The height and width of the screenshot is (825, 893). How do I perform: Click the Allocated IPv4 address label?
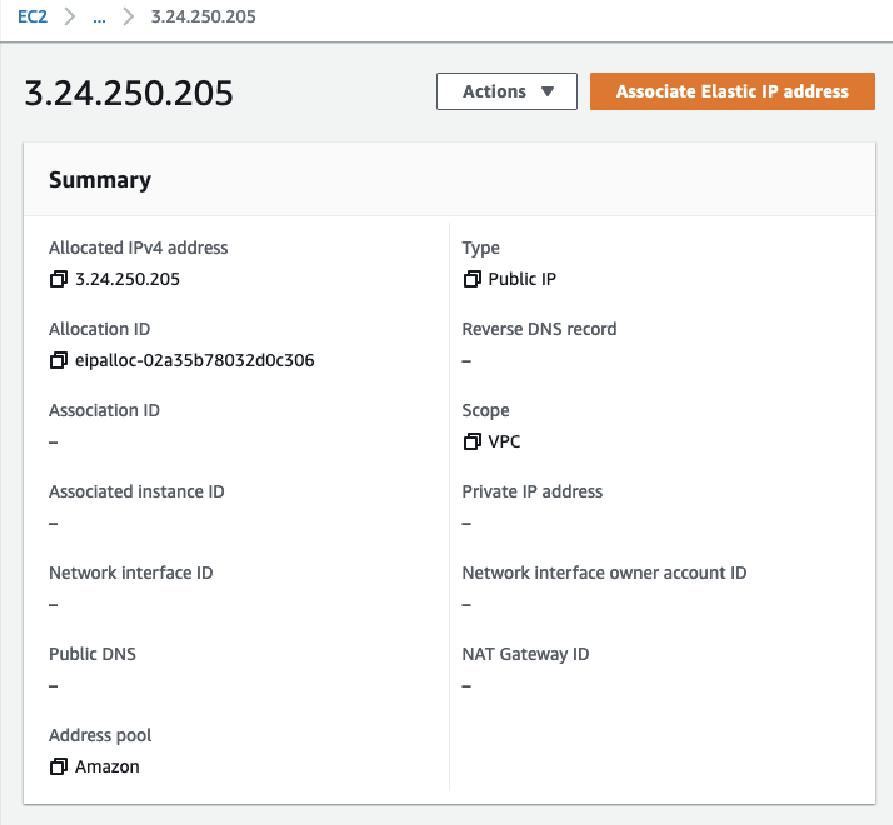click(x=138, y=248)
